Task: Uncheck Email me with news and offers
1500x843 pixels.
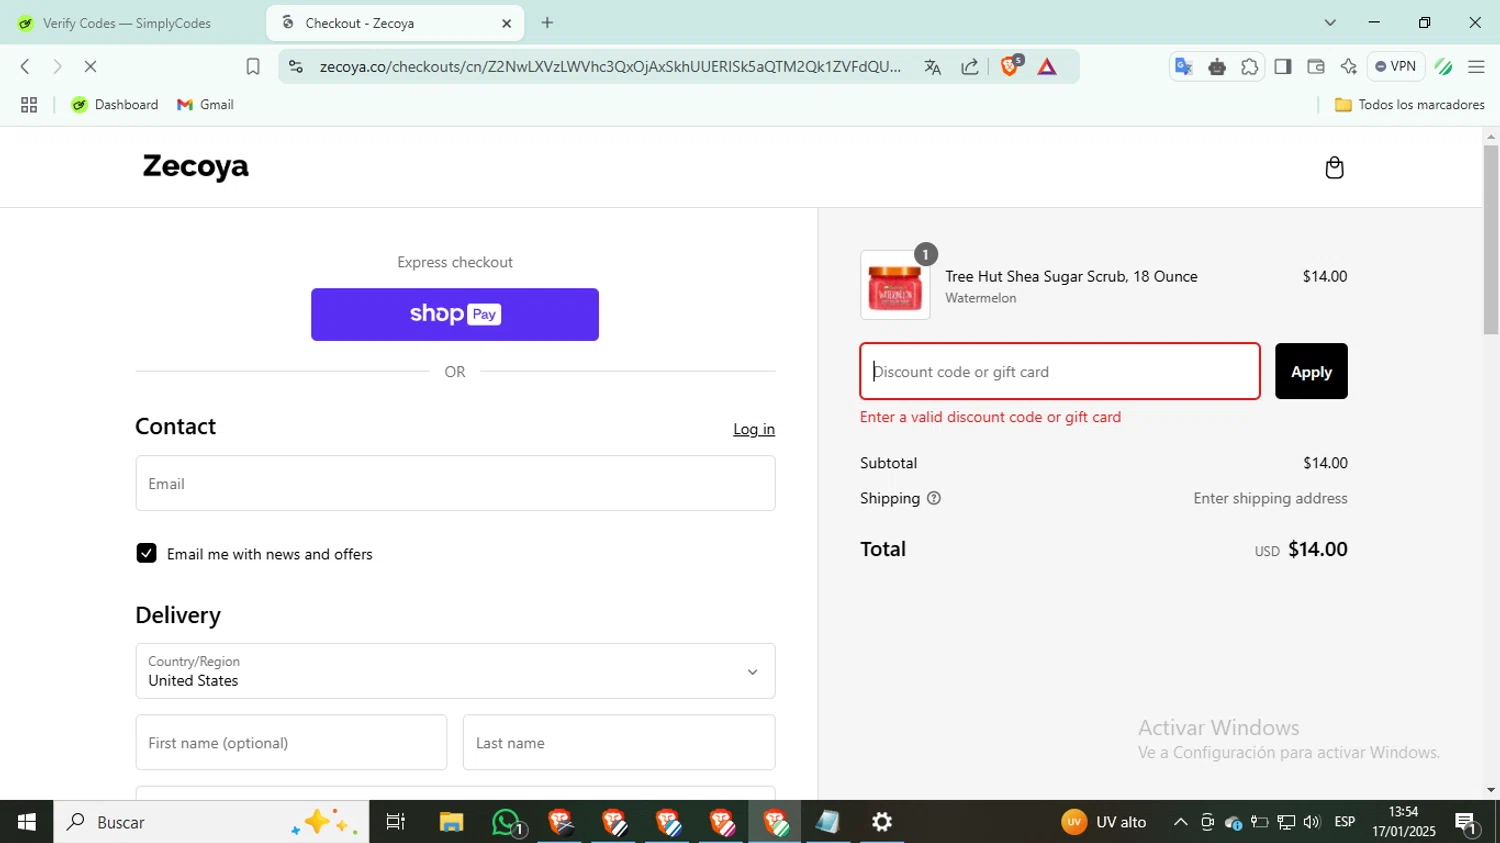Action: (x=146, y=553)
